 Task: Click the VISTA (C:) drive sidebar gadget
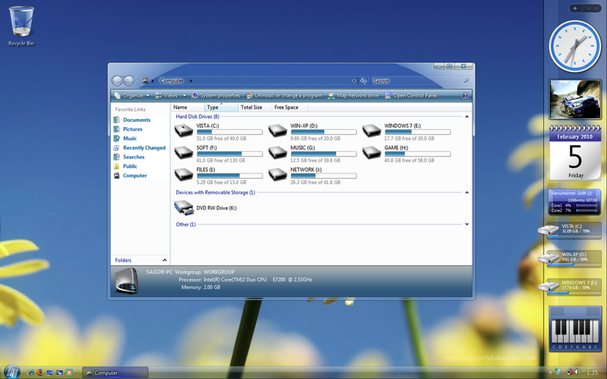coord(570,230)
